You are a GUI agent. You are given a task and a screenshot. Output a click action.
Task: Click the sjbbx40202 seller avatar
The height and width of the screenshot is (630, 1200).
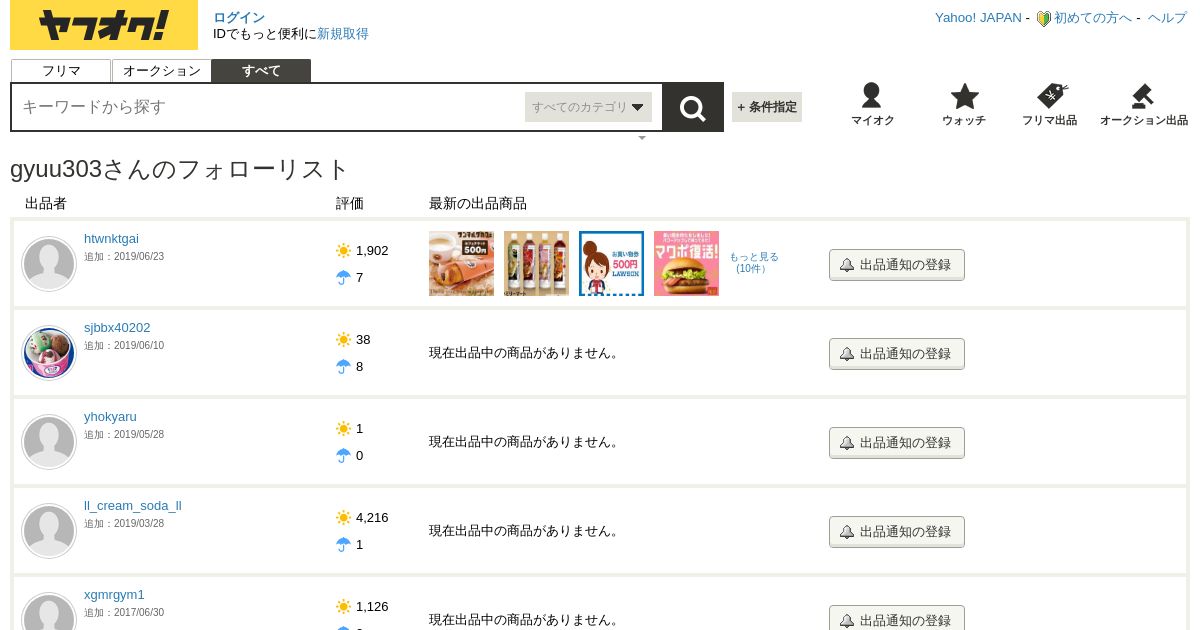[49, 353]
